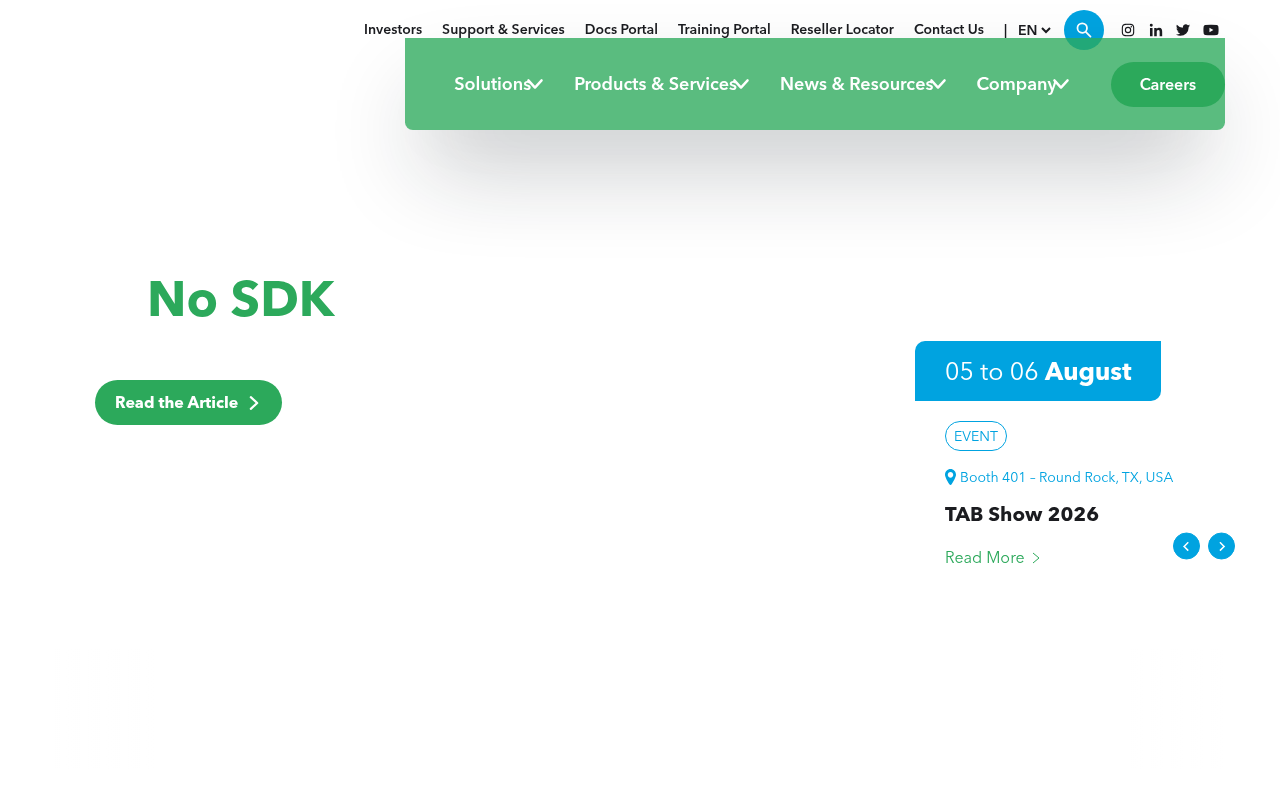Visit the Docs Portal link
Image resolution: width=1280 pixels, height=800 pixels.
pyautogui.click(x=621, y=29)
